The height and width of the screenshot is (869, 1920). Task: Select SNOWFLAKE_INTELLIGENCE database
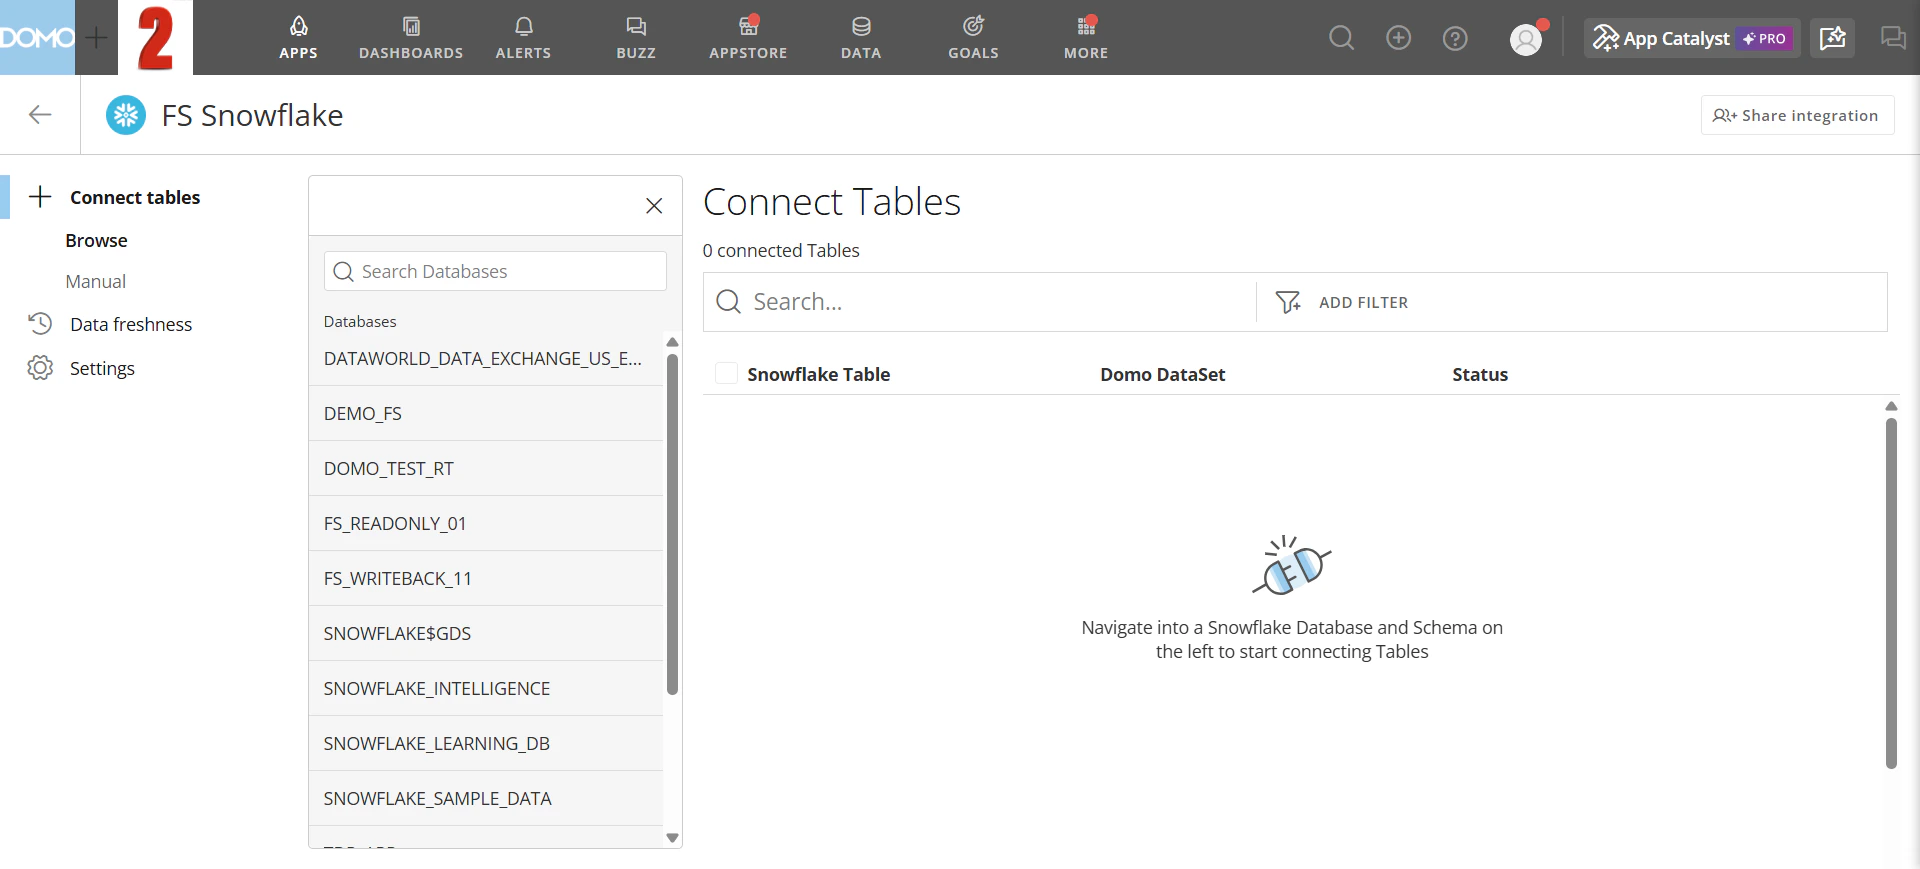pos(485,688)
